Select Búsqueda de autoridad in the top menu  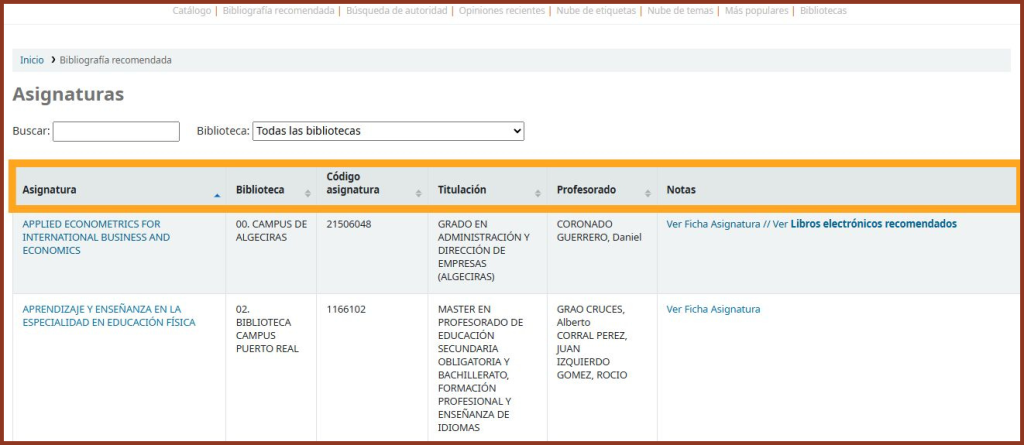point(398,10)
